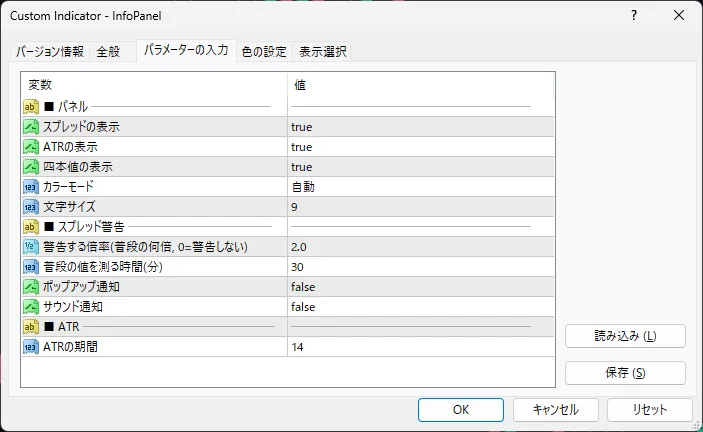Select the ポップアップ通知 variable name

[x=82, y=287]
